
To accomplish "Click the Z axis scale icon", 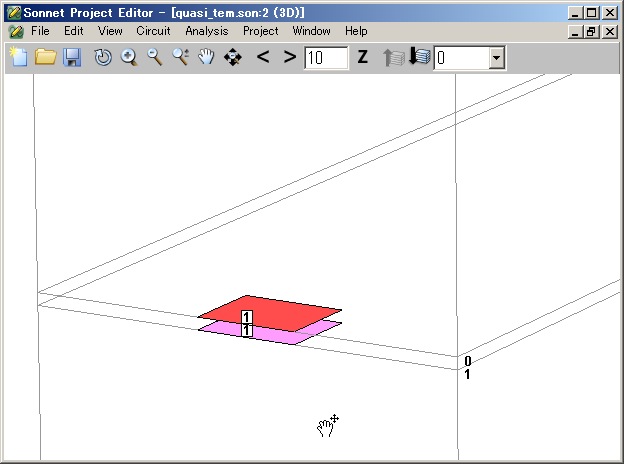I will (363, 57).
